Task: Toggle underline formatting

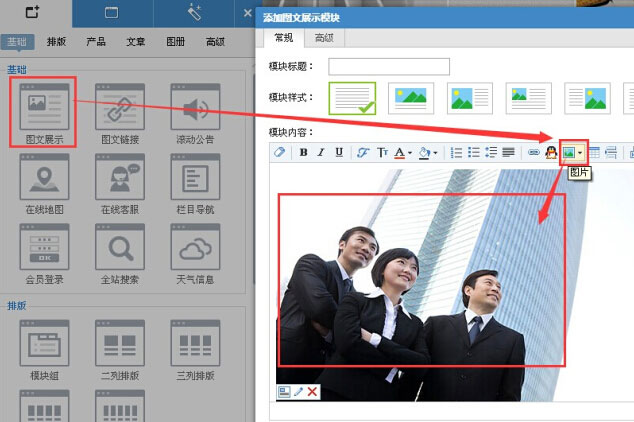Action: (339, 152)
